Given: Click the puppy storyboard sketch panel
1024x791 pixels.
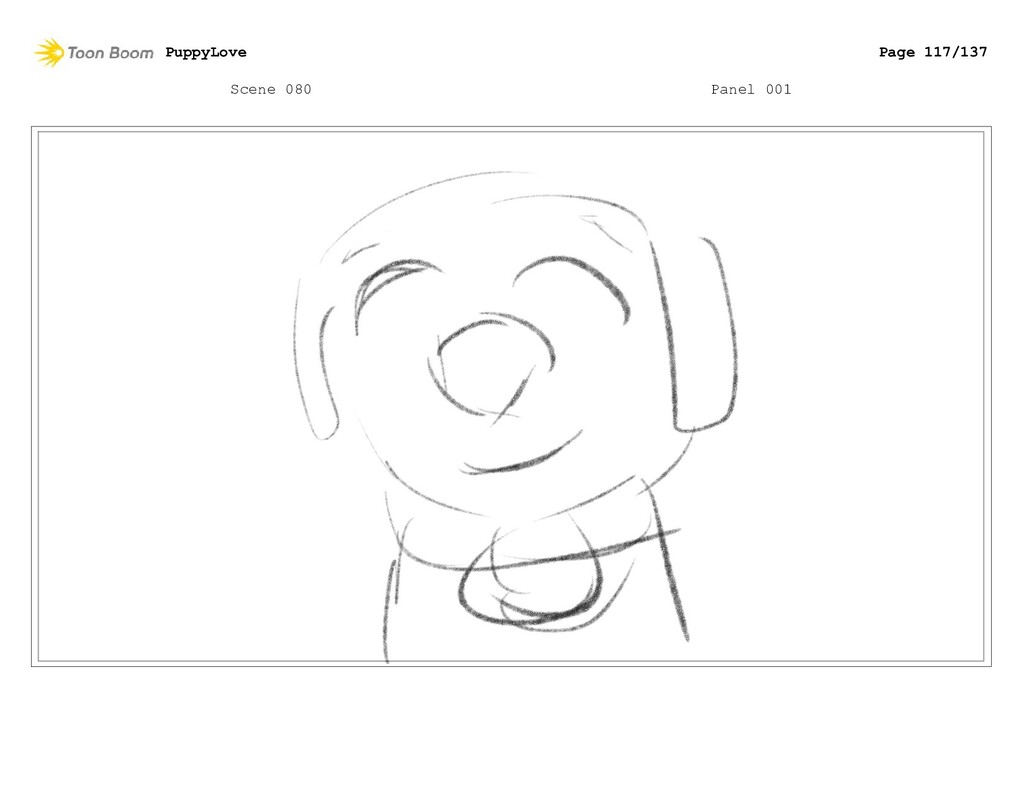Looking at the screenshot, I should [511, 396].
